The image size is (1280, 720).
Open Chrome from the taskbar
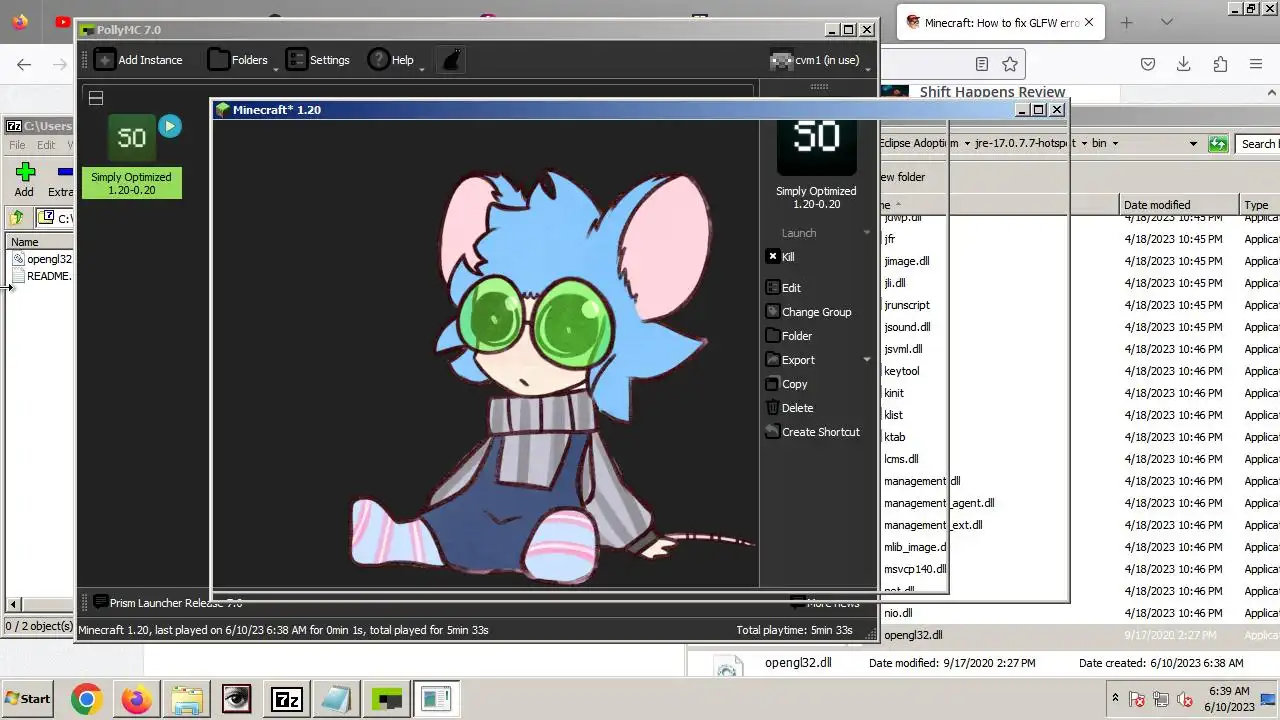pyautogui.click(x=86, y=699)
